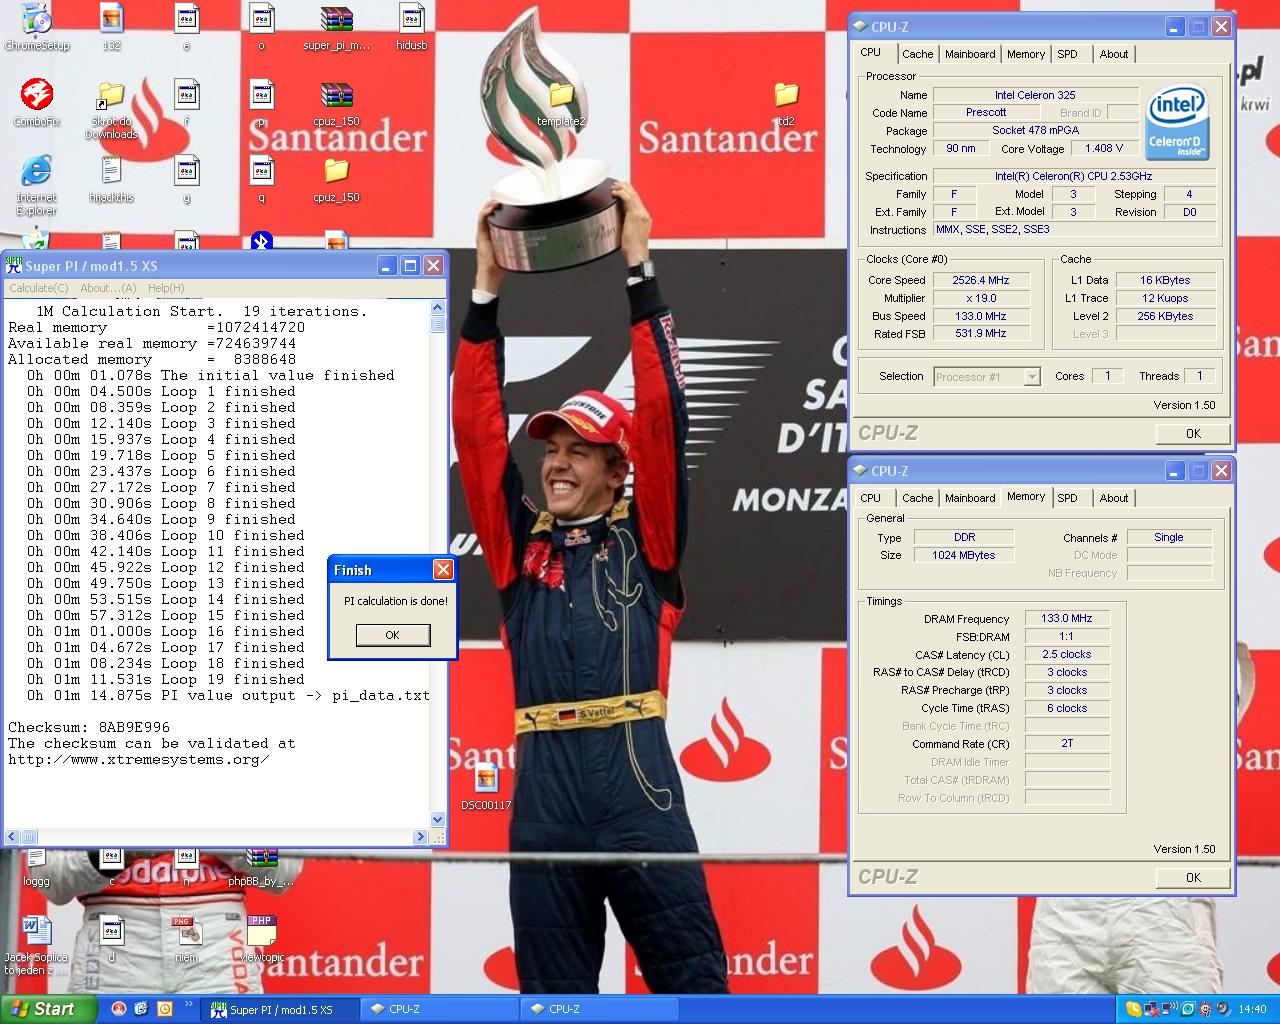Open the Help menu in Super PI
The width and height of the screenshot is (1280, 1024).
coord(166,288)
